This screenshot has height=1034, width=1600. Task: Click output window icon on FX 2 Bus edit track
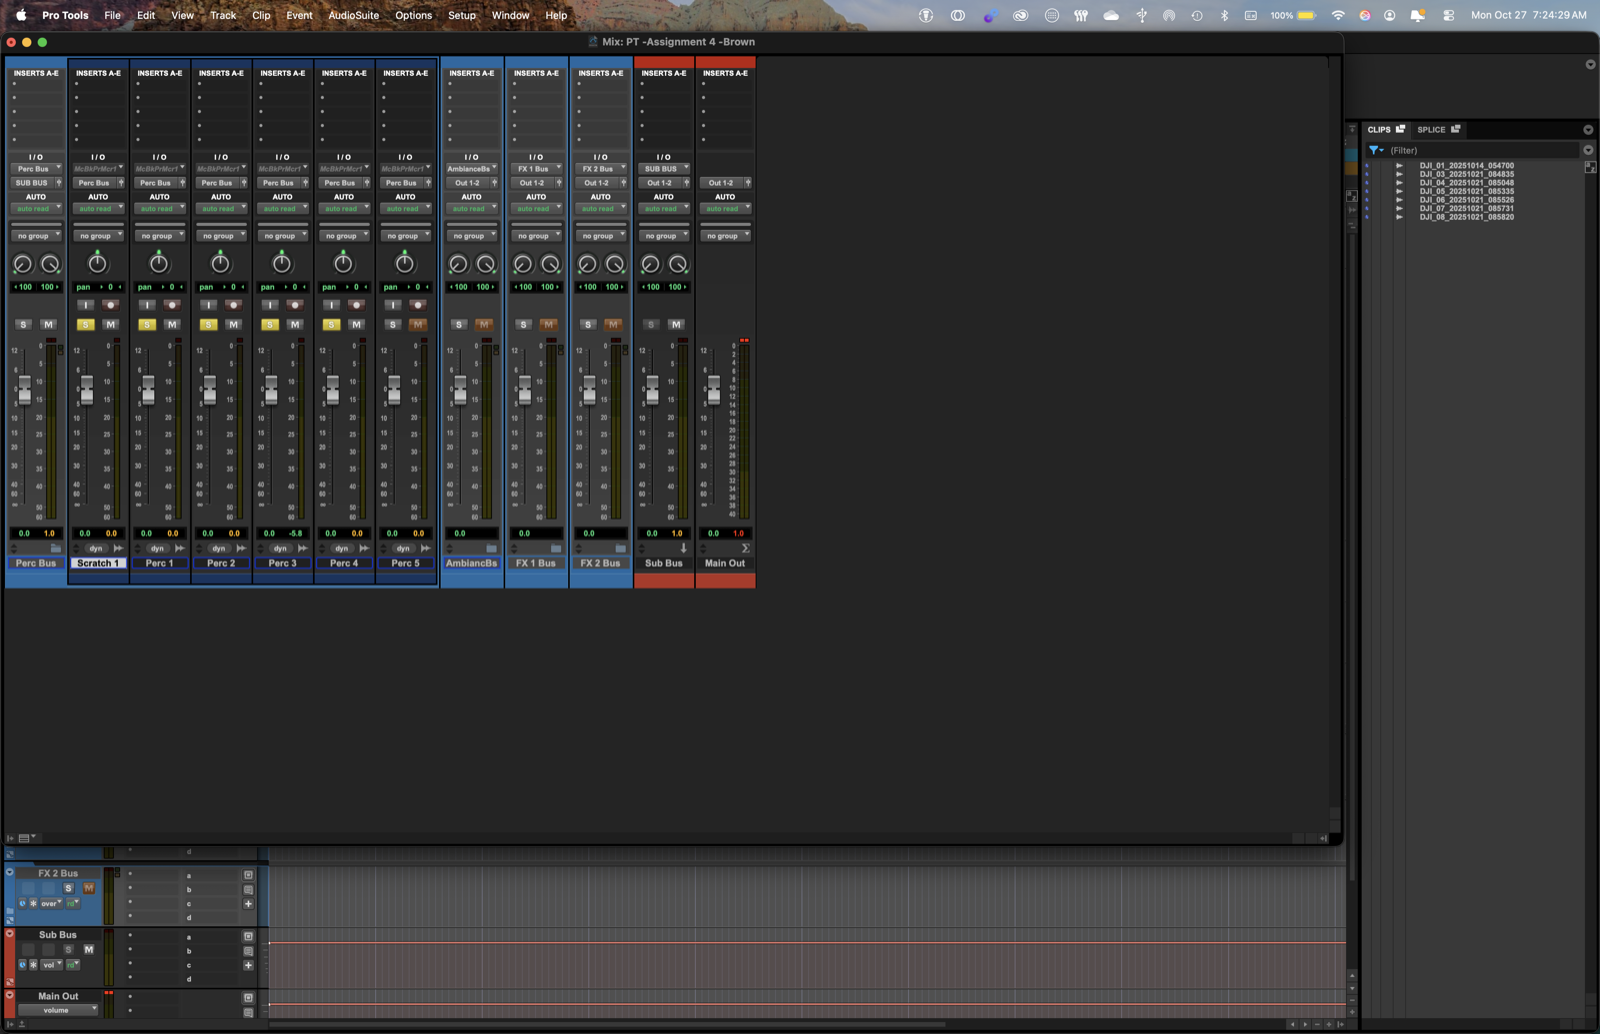point(248,875)
